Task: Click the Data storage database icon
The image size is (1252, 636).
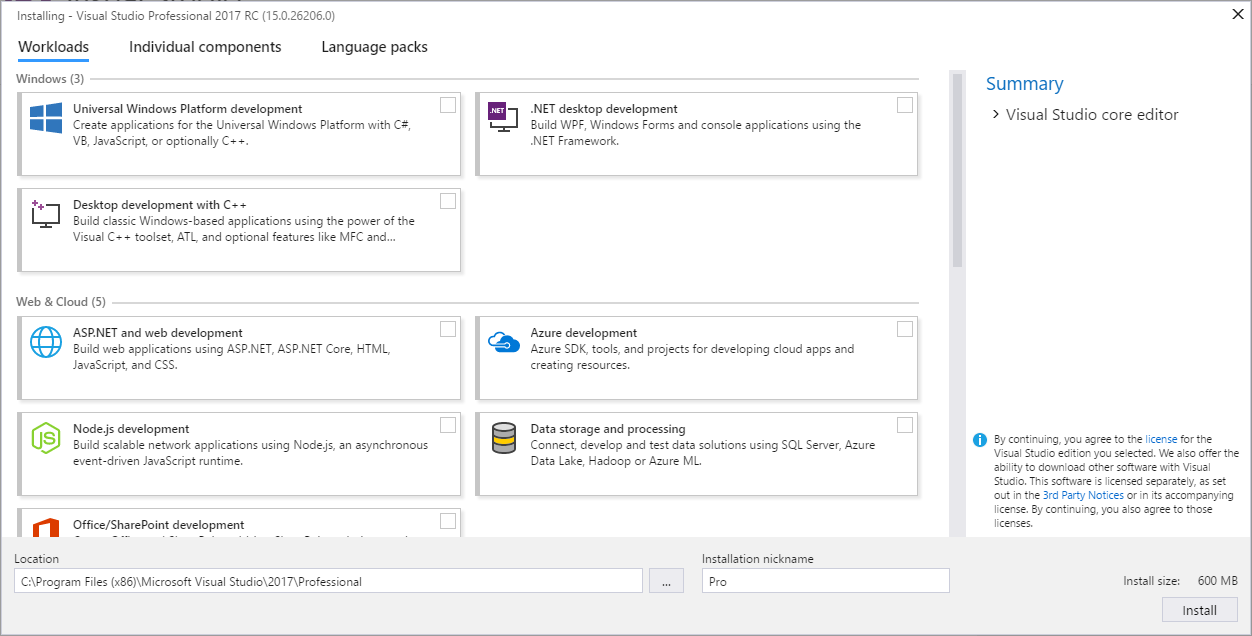Action: 503,438
